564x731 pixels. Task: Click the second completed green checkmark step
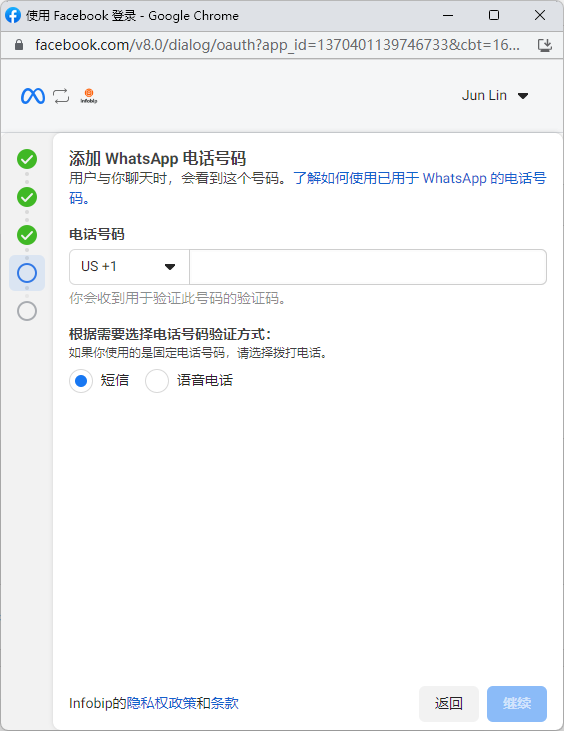point(27,197)
